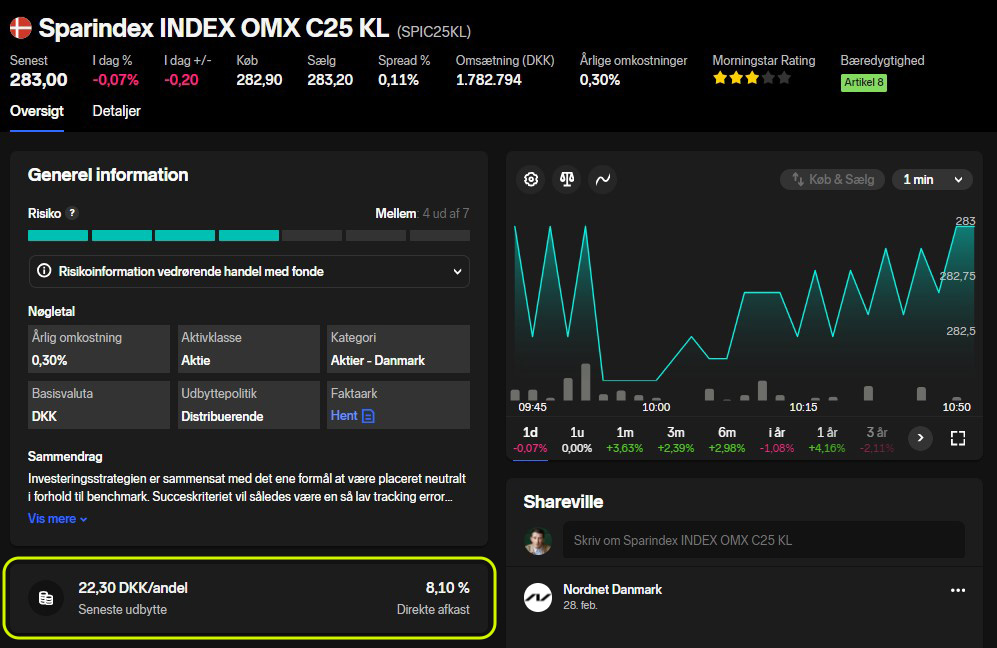
Task: Click the Udbyttepolitik Distribuerende cell
Action: 249,405
